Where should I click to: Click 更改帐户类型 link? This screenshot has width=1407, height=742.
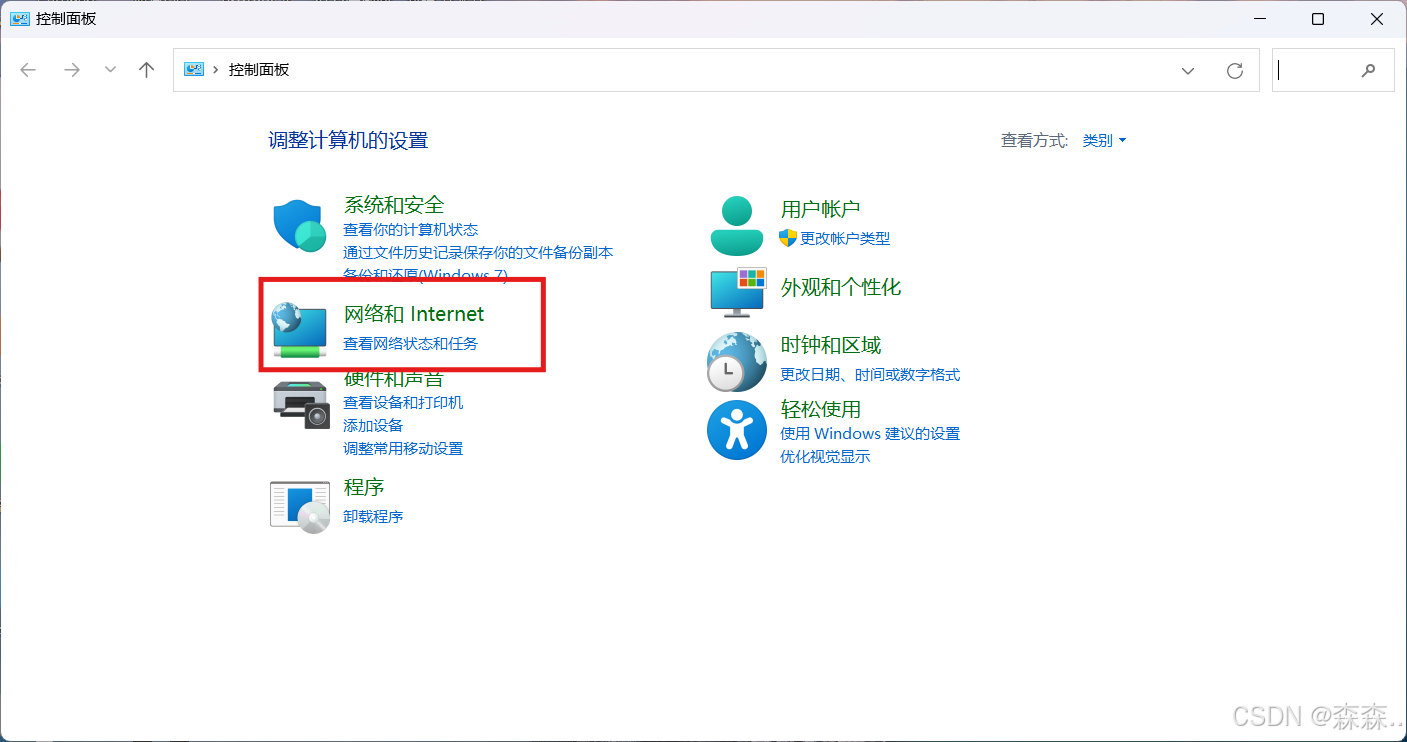(845, 238)
